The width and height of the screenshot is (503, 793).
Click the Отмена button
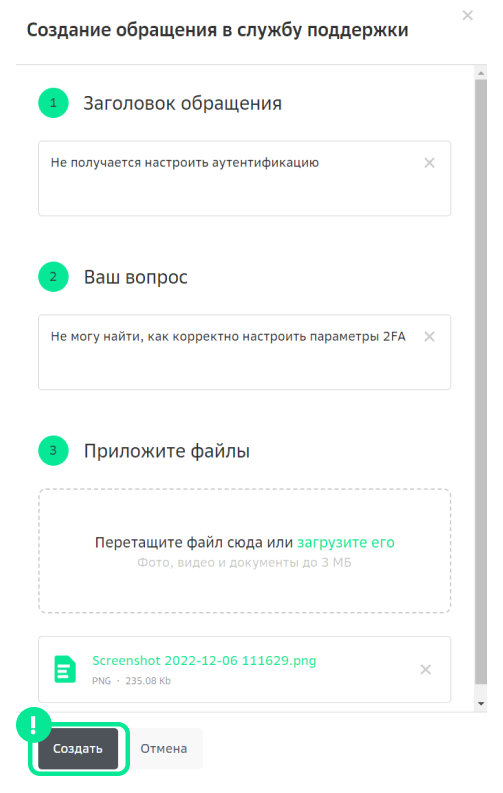163,748
